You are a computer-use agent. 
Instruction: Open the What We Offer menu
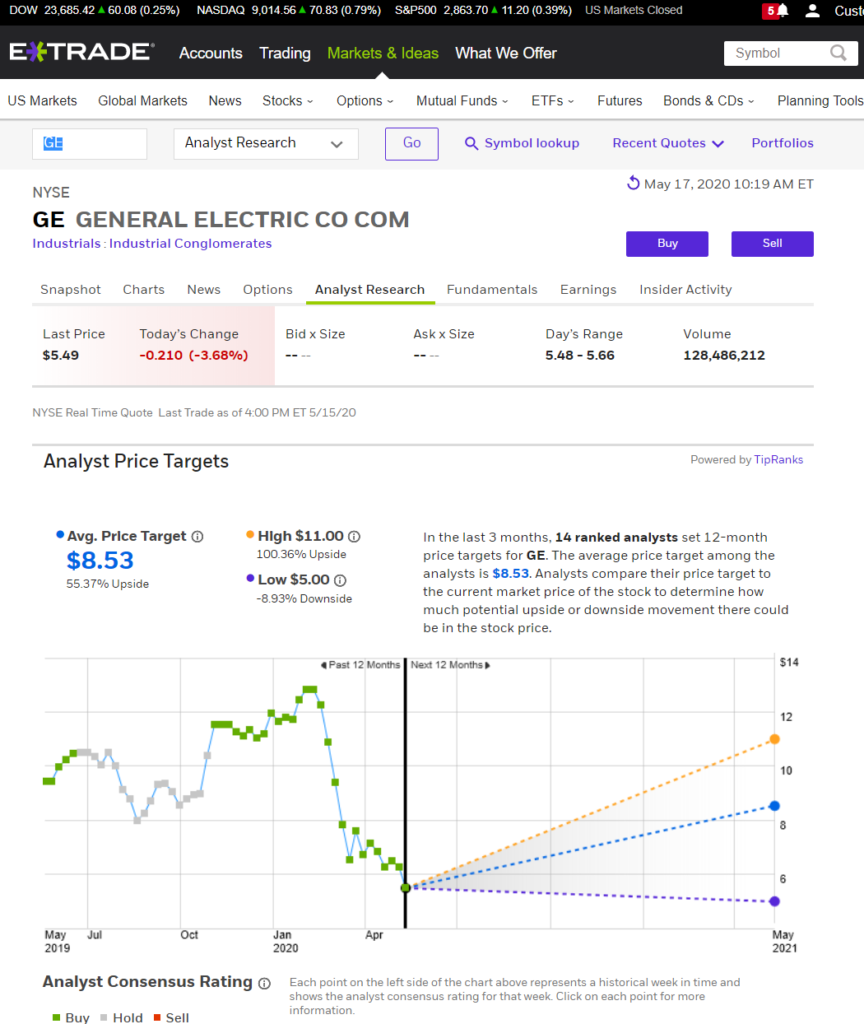[506, 53]
